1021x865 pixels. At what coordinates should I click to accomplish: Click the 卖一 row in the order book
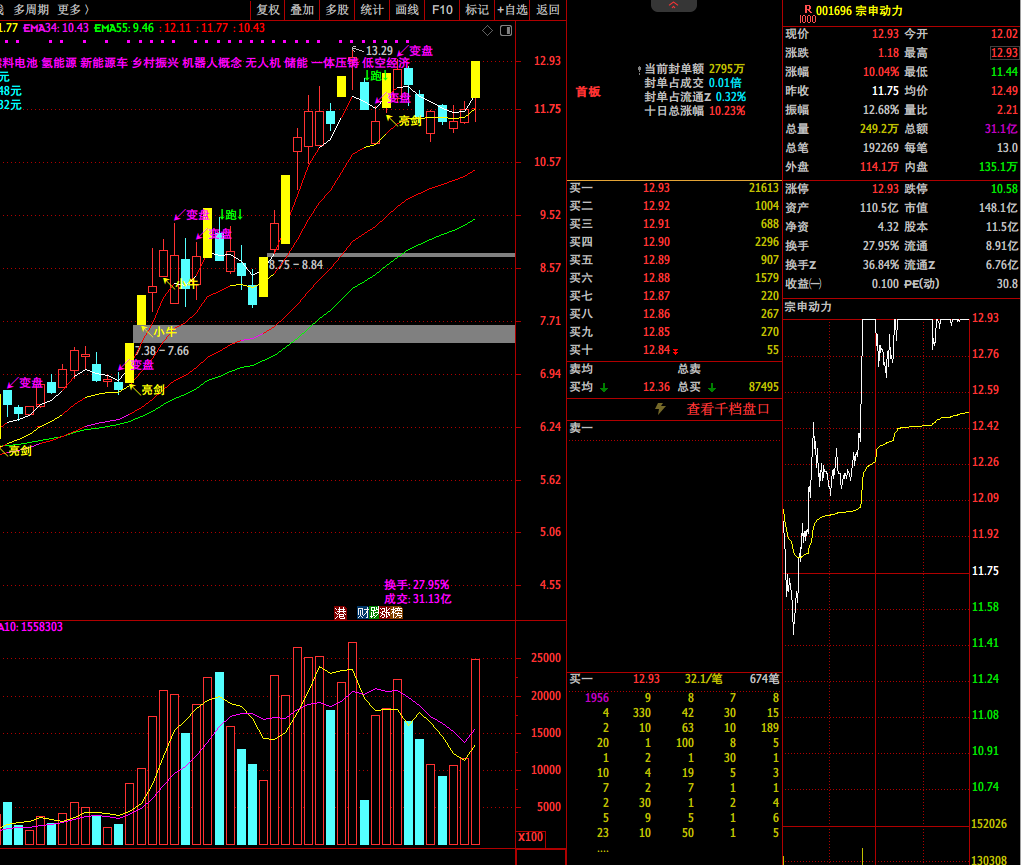(674, 428)
